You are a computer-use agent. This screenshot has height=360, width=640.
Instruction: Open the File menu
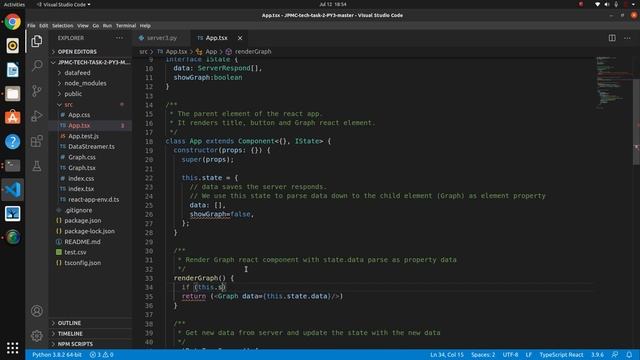(x=31, y=26)
